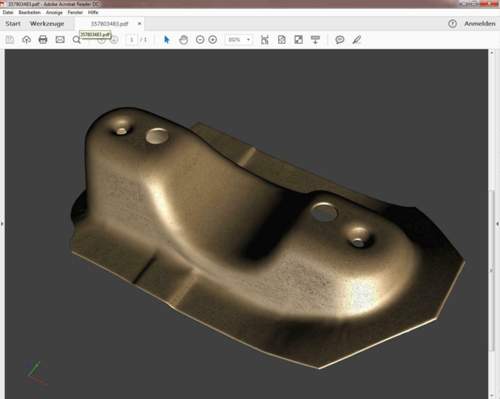Viewport: 500px width, 399px height.
Task: Toggle full screen view icon
Action: tap(299, 40)
